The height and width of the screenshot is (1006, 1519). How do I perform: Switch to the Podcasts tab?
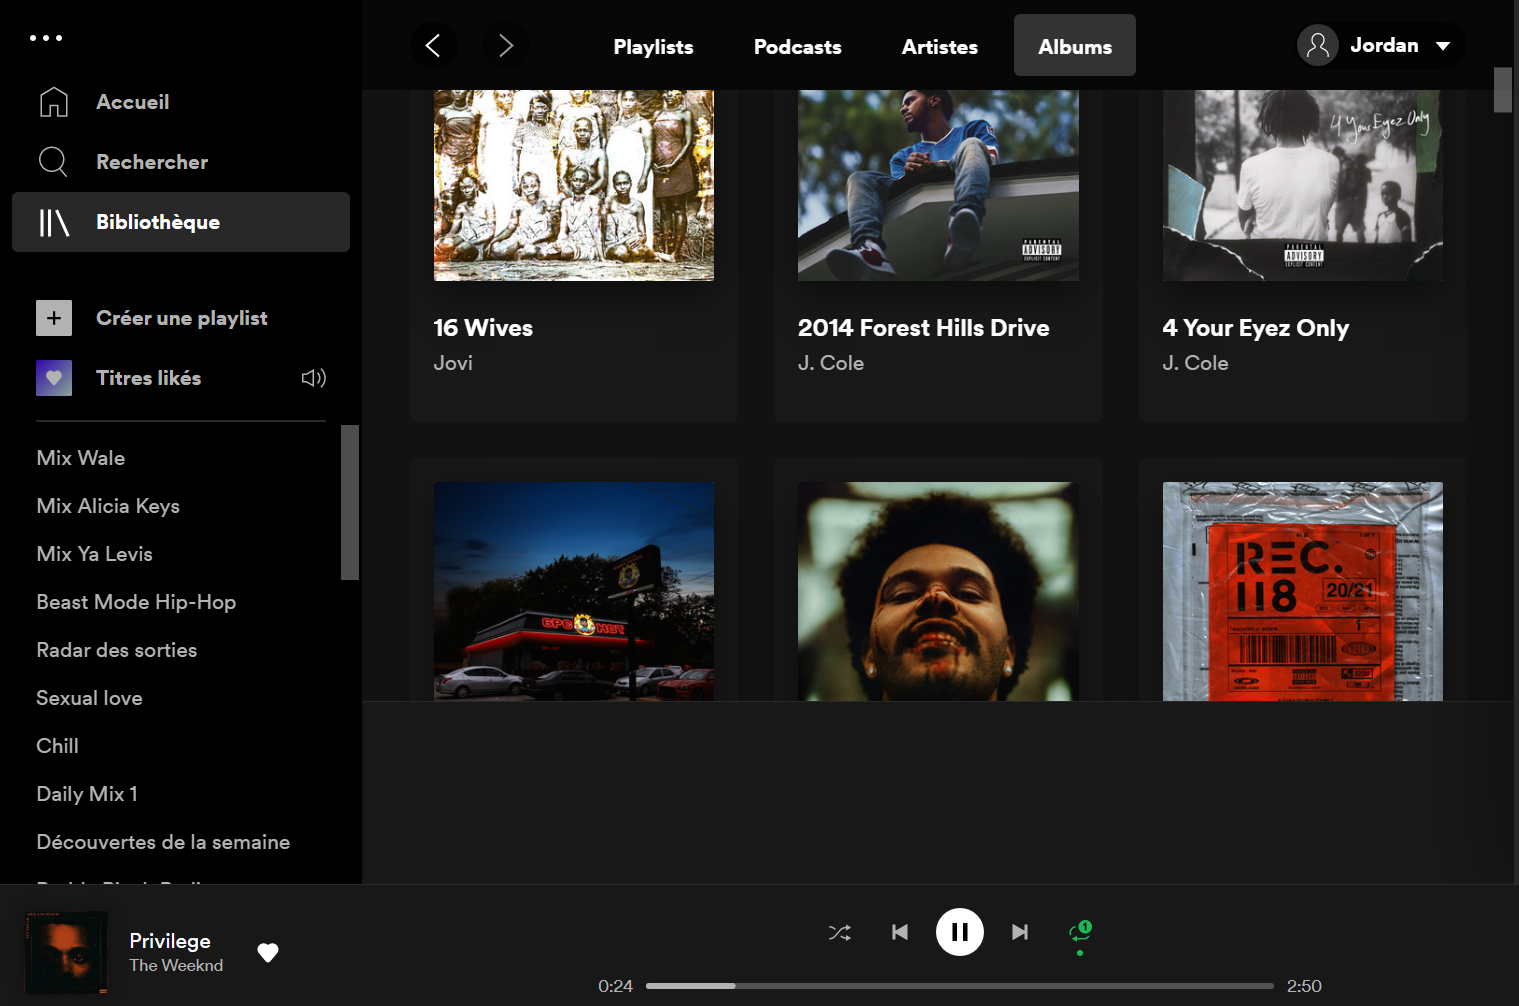coord(797,47)
